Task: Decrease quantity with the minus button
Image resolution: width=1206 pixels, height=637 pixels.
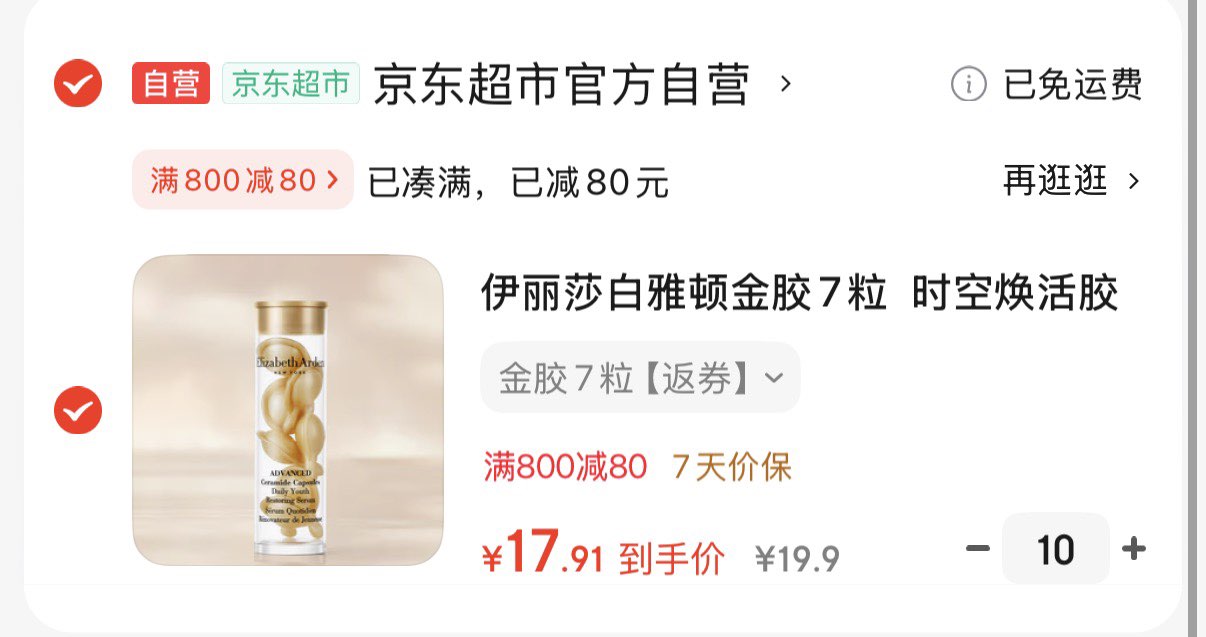Action: coord(978,549)
